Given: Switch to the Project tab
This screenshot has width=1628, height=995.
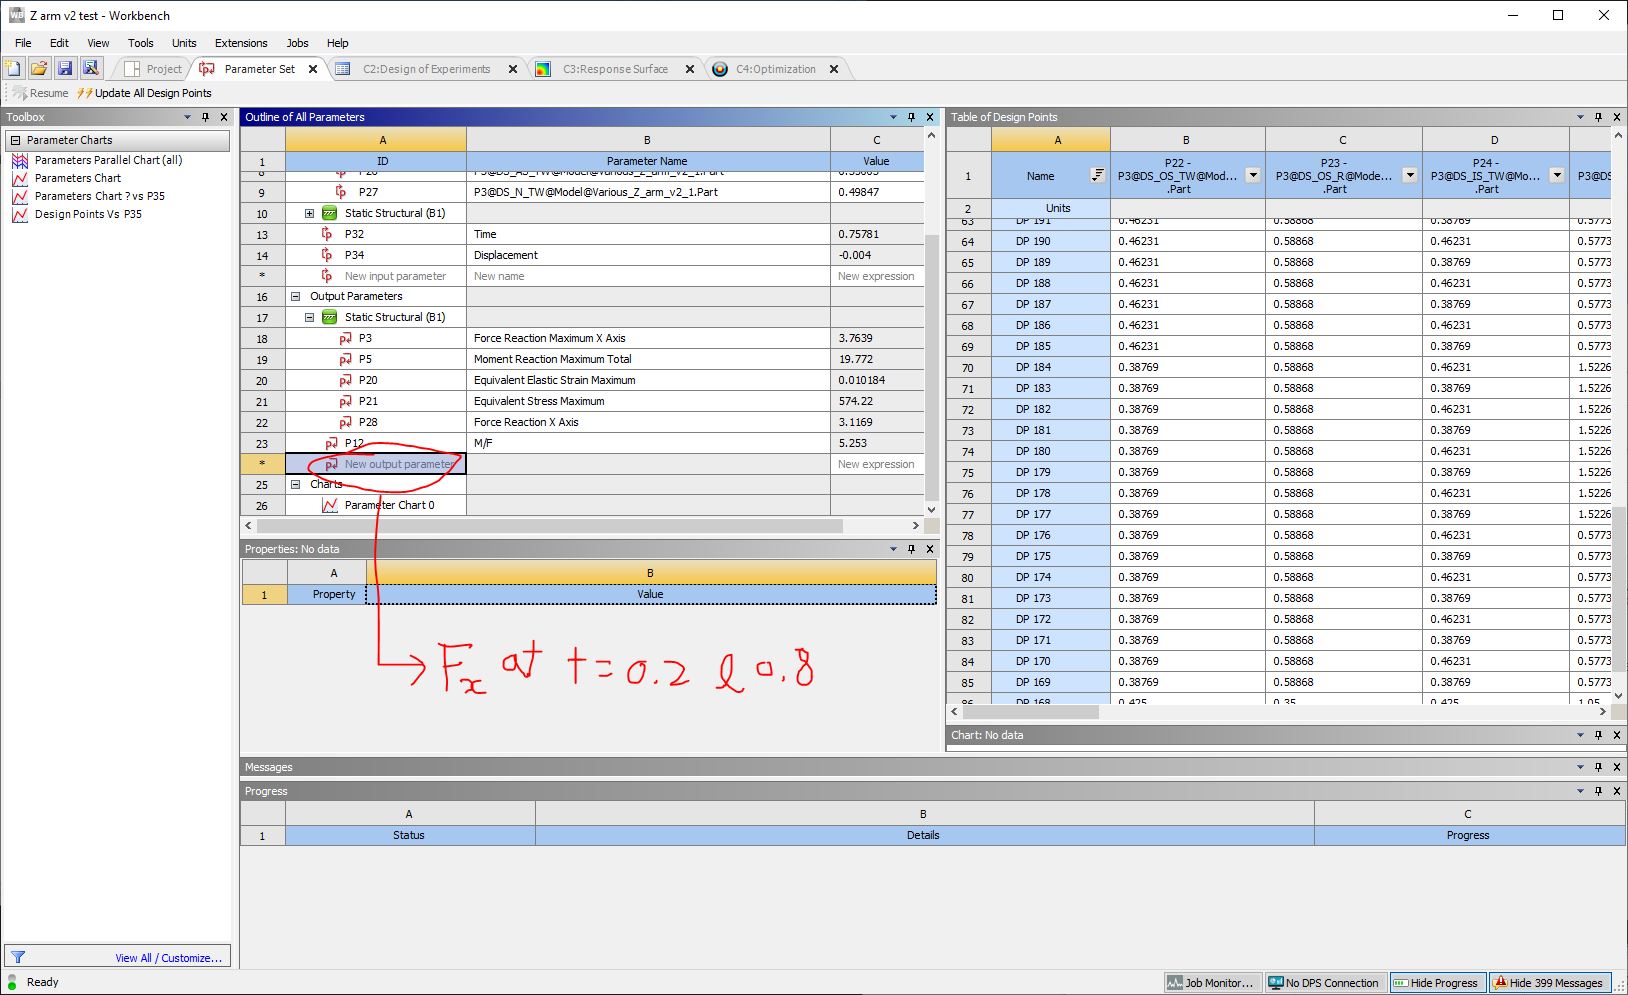Looking at the screenshot, I should (x=154, y=69).
